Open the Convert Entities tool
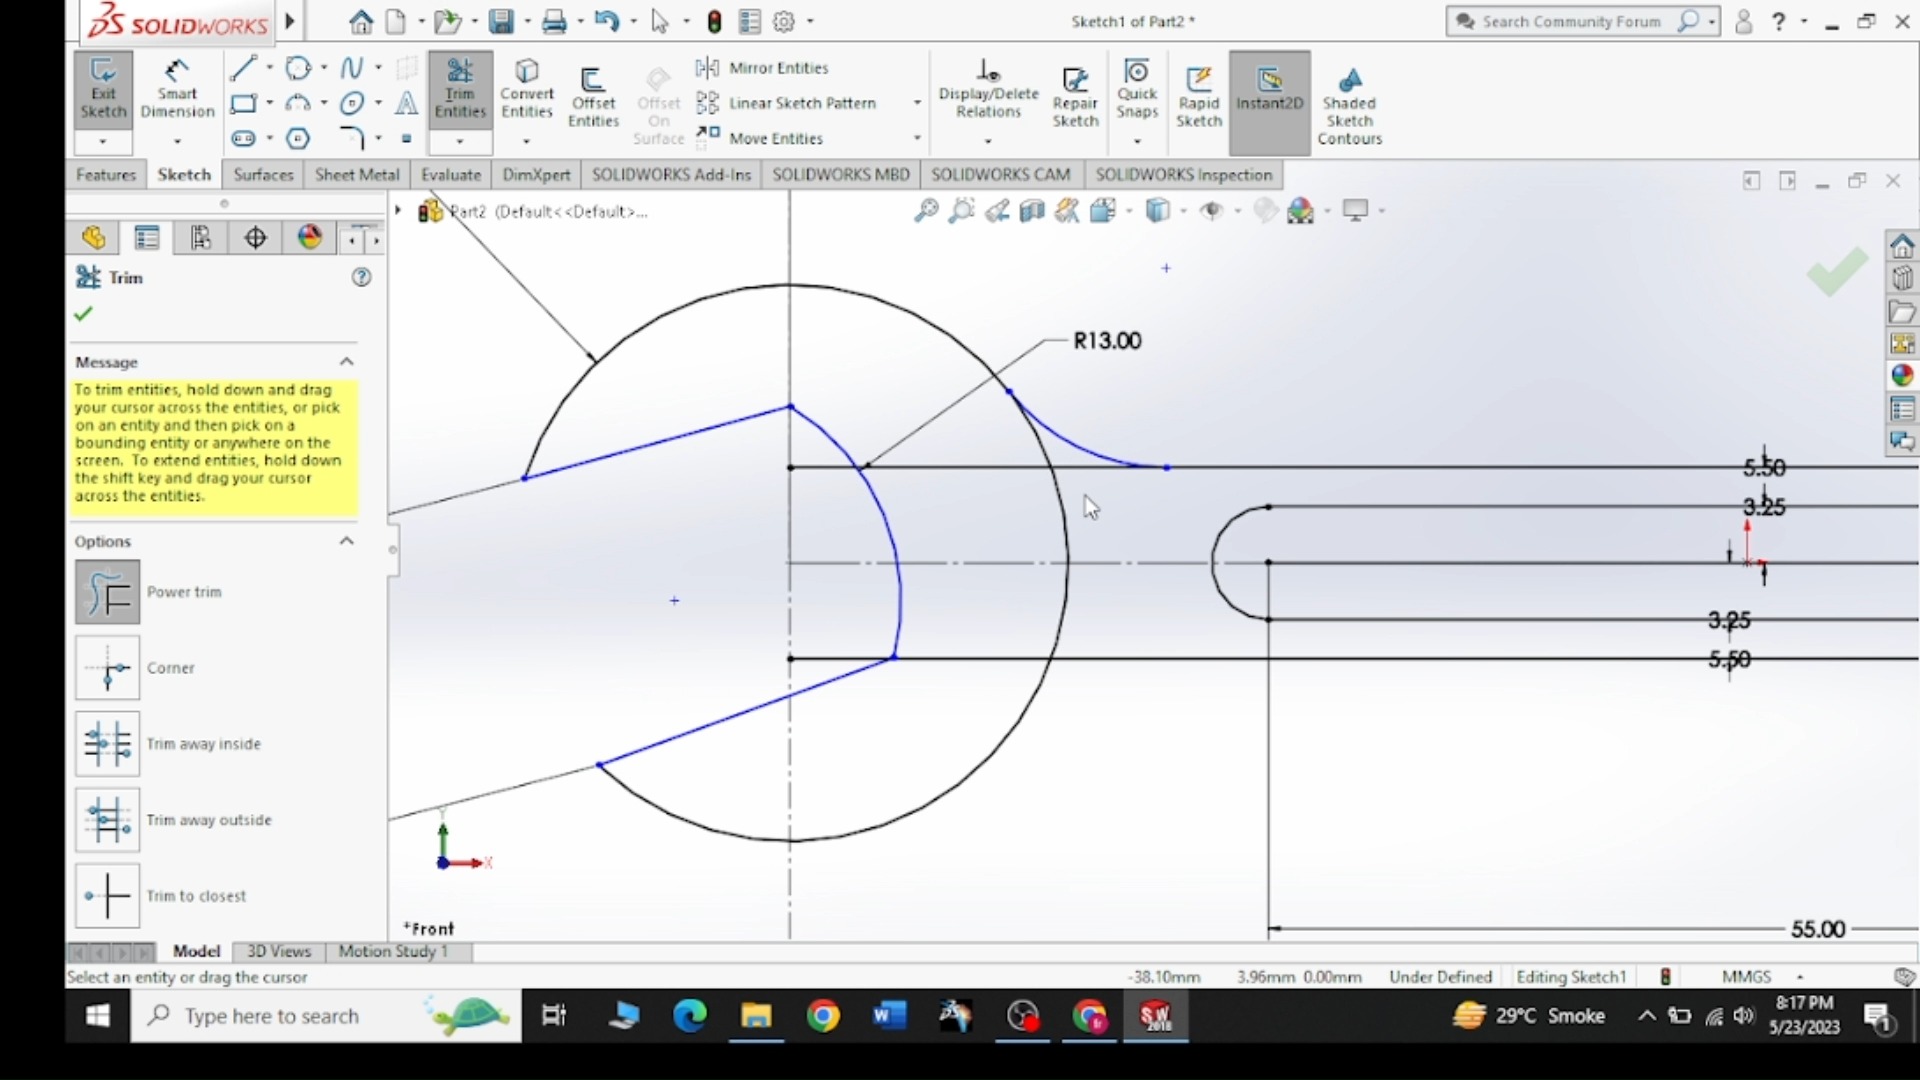 [x=527, y=90]
